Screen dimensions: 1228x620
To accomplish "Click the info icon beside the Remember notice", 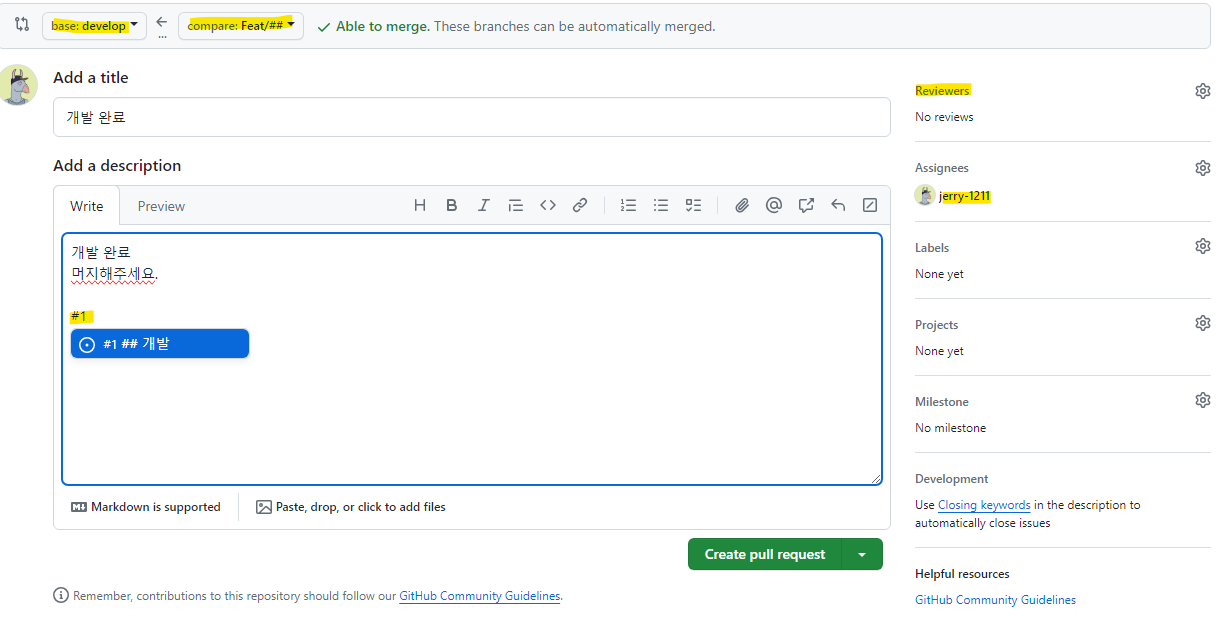I will pyautogui.click(x=61, y=596).
